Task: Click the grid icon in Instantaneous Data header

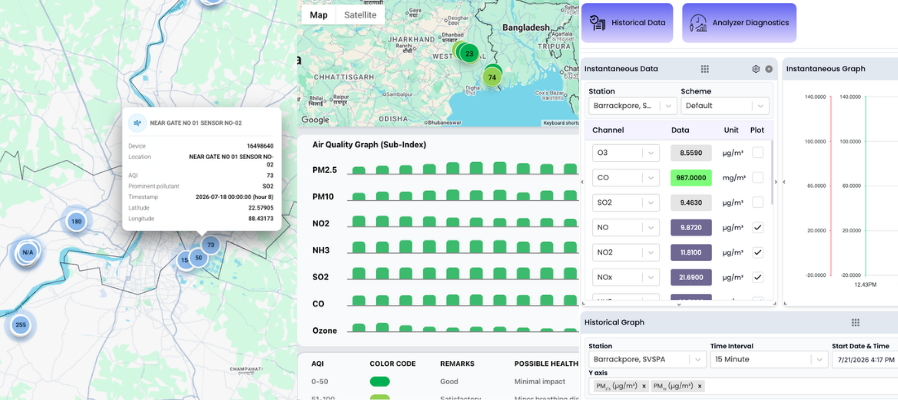Action: 704,69
